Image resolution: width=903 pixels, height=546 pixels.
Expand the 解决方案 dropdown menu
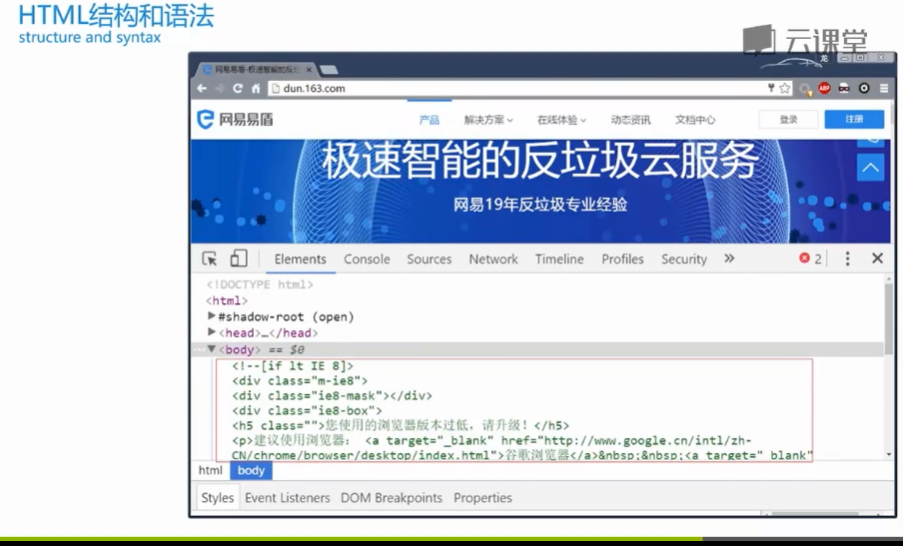(488, 120)
